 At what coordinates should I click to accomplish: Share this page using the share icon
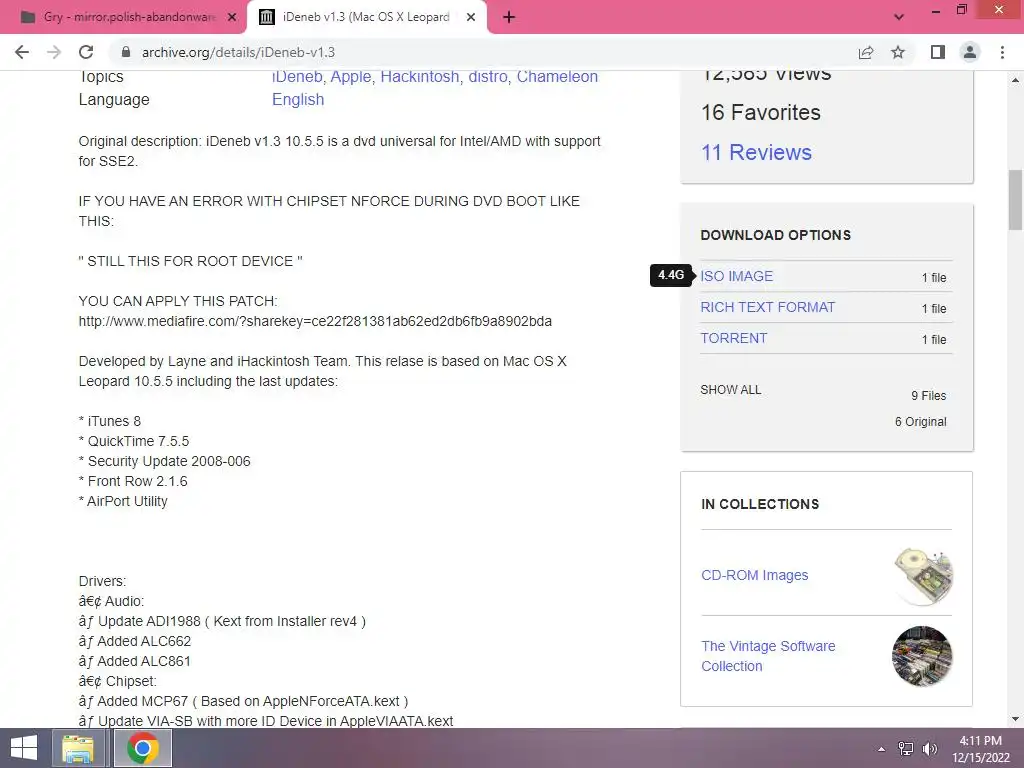(x=866, y=52)
